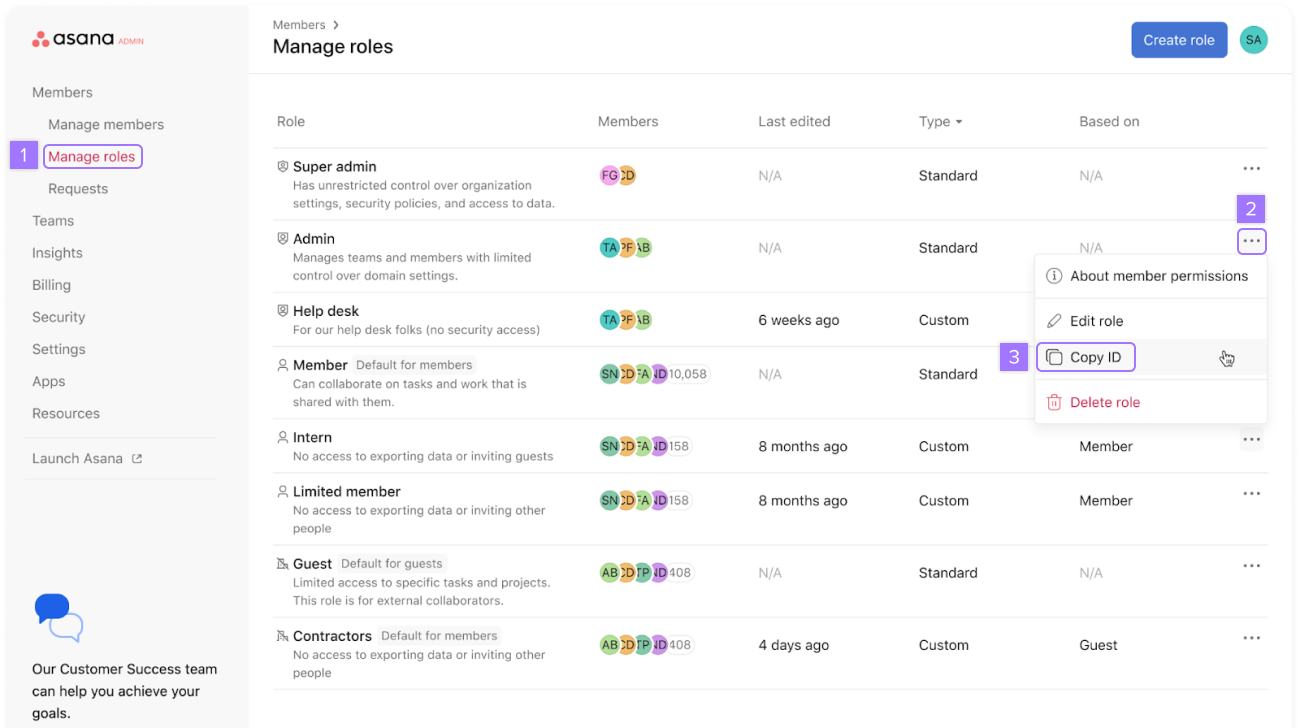The width and height of the screenshot is (1300, 728).
Task: Click the SA profile avatar
Action: (x=1253, y=40)
